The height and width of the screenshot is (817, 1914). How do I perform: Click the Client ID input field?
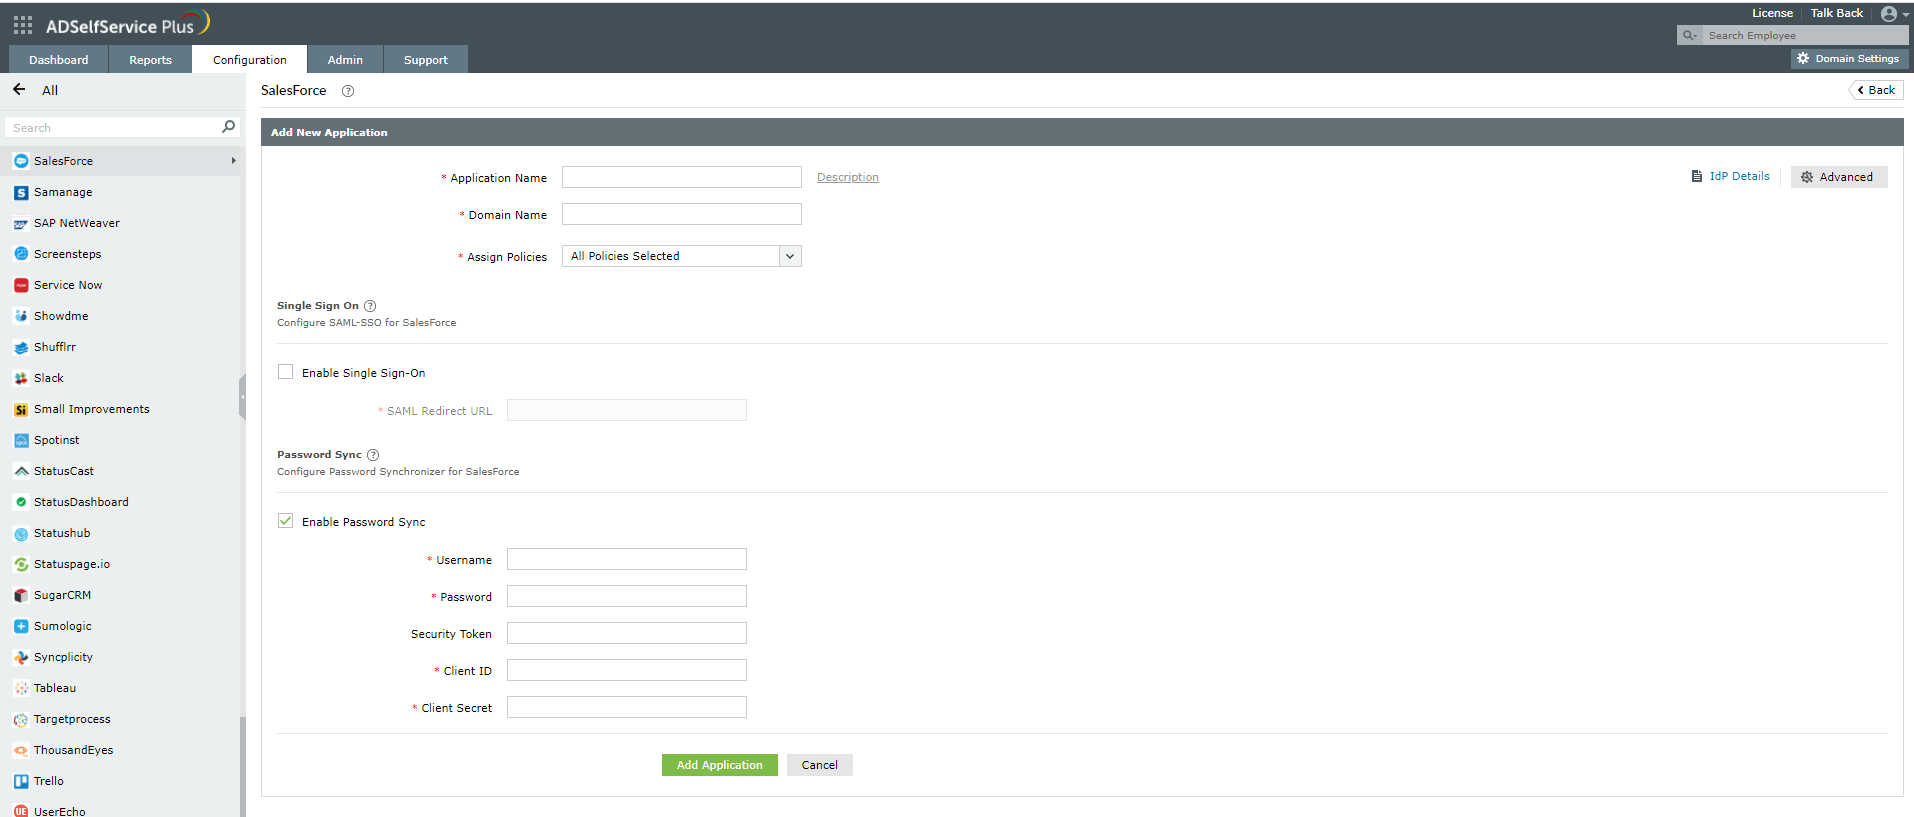(627, 670)
